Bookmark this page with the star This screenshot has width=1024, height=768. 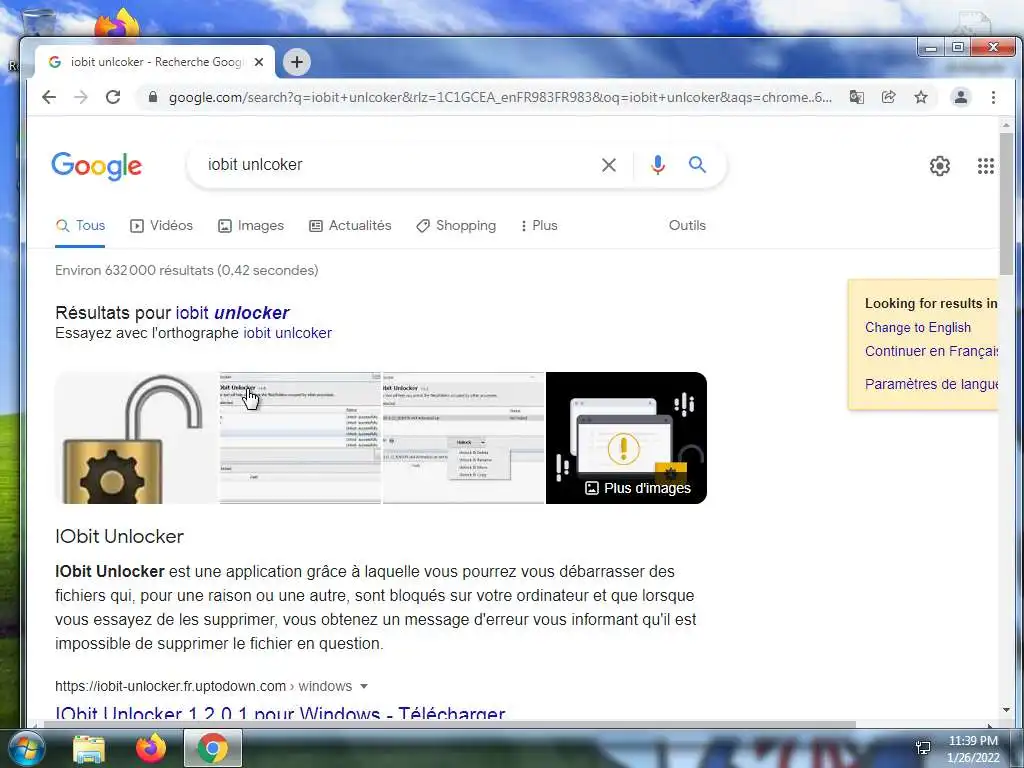921,97
